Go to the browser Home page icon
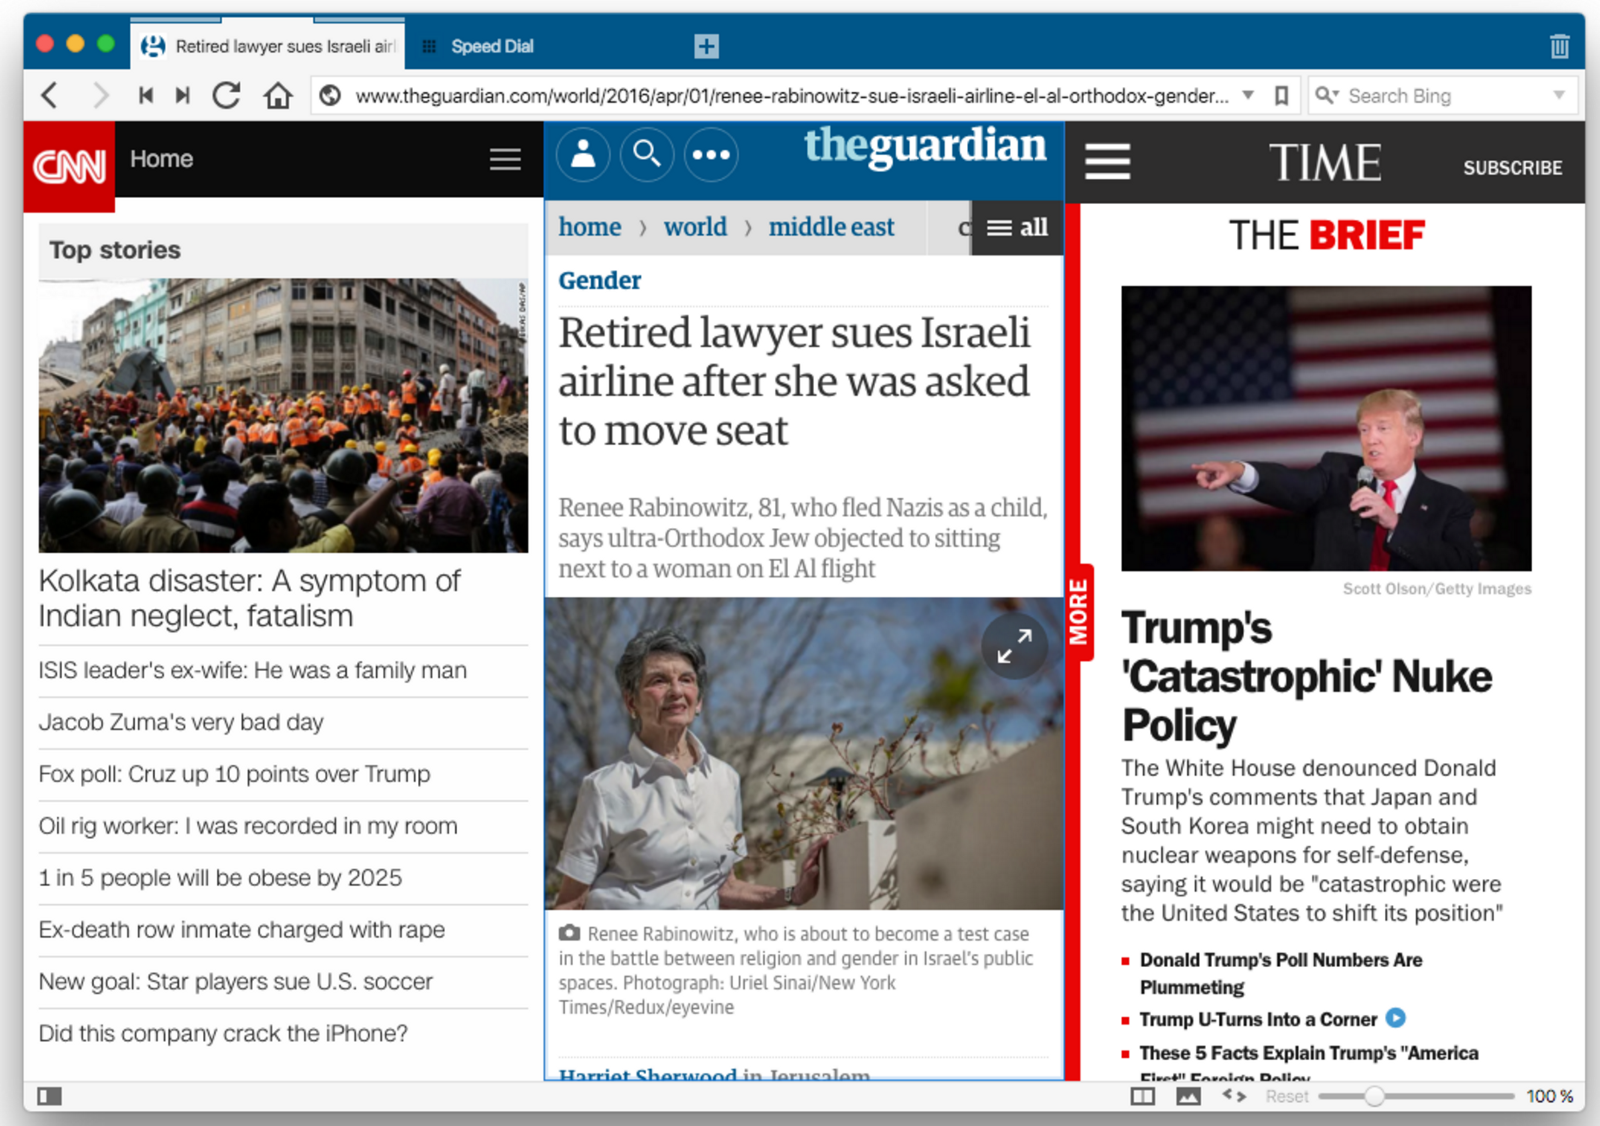Screen dimensions: 1600x1126 (x=278, y=96)
